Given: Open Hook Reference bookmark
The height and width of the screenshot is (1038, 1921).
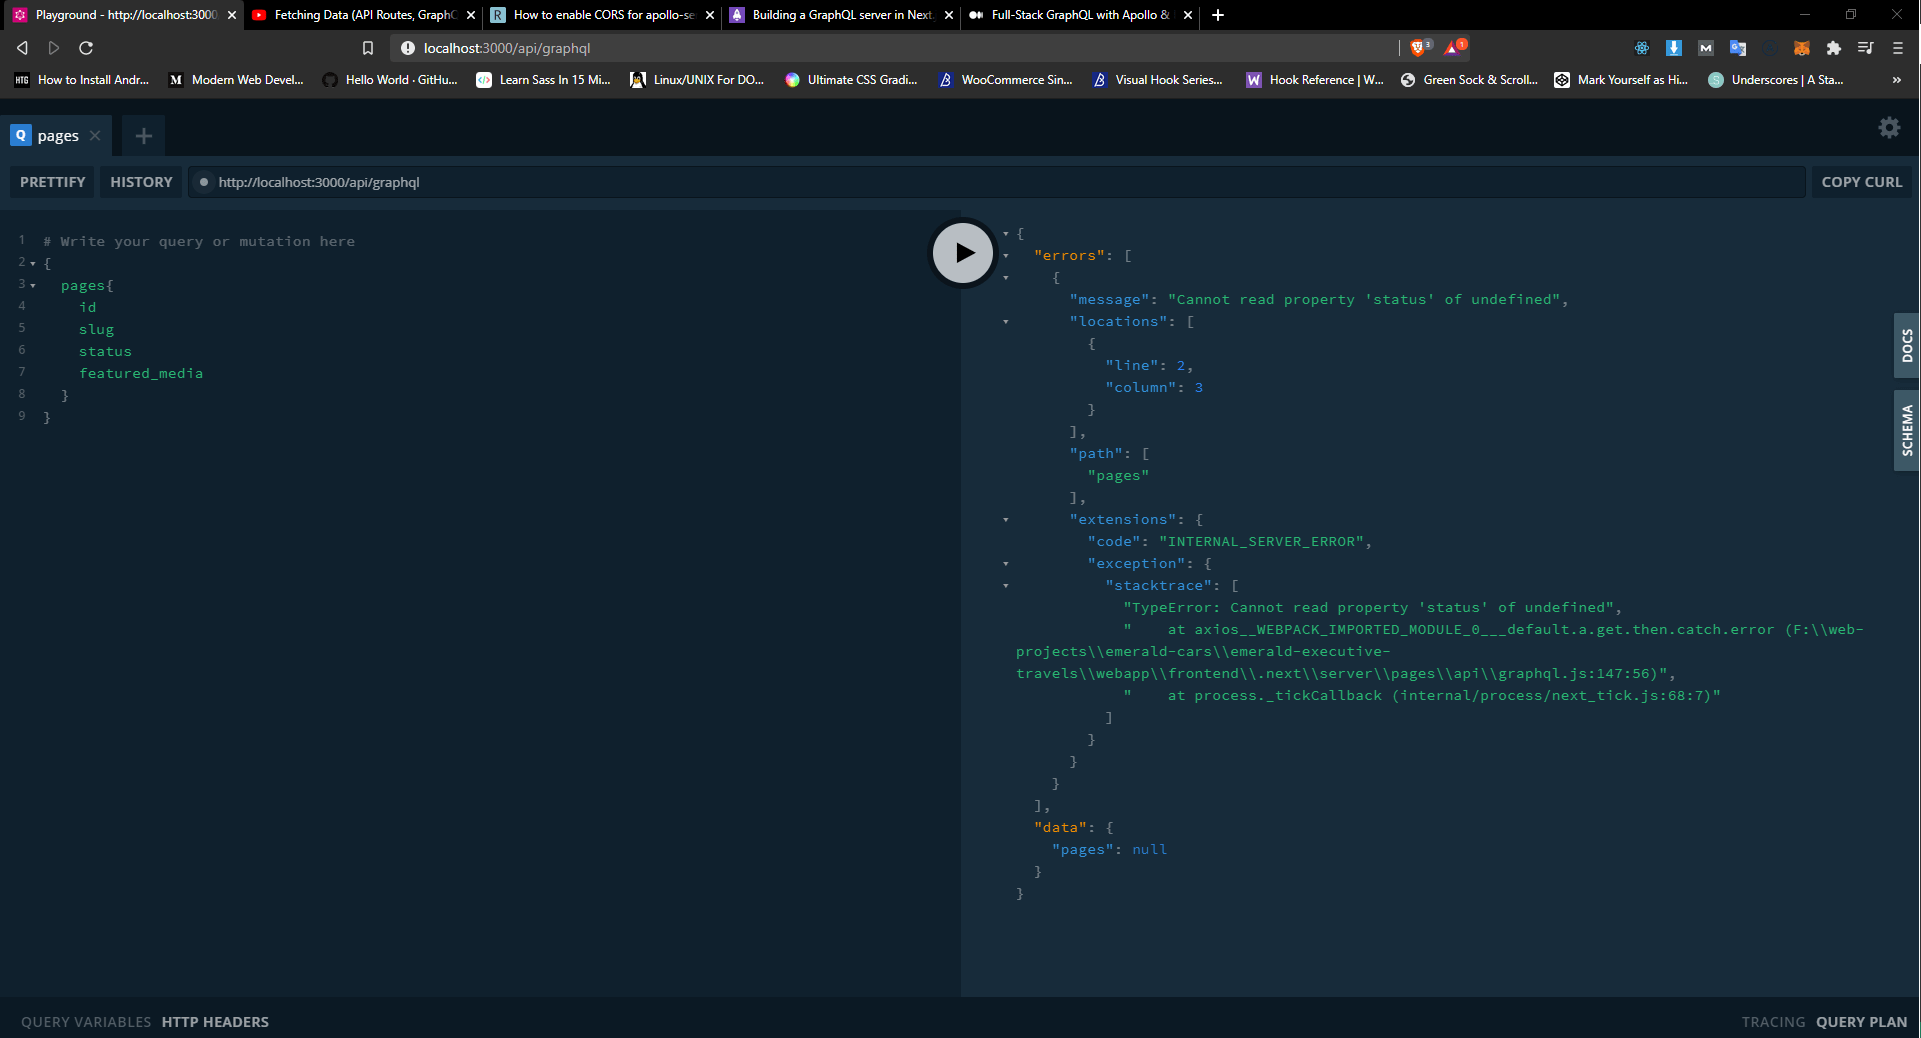Looking at the screenshot, I should 1315,80.
